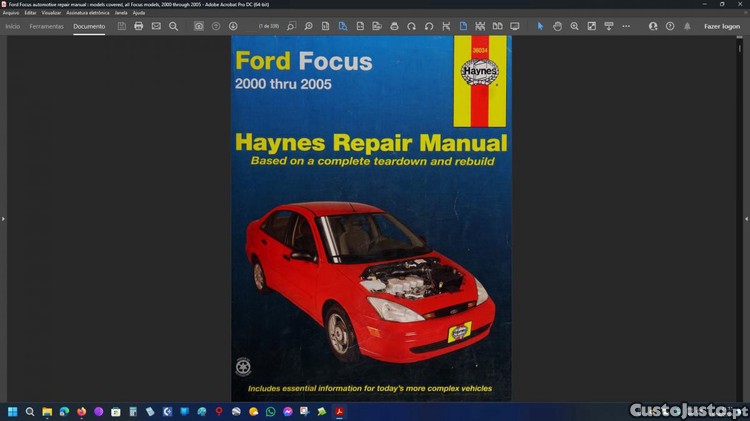Switch to the Ferramentas tab
The width and height of the screenshot is (750, 421).
[x=46, y=26]
